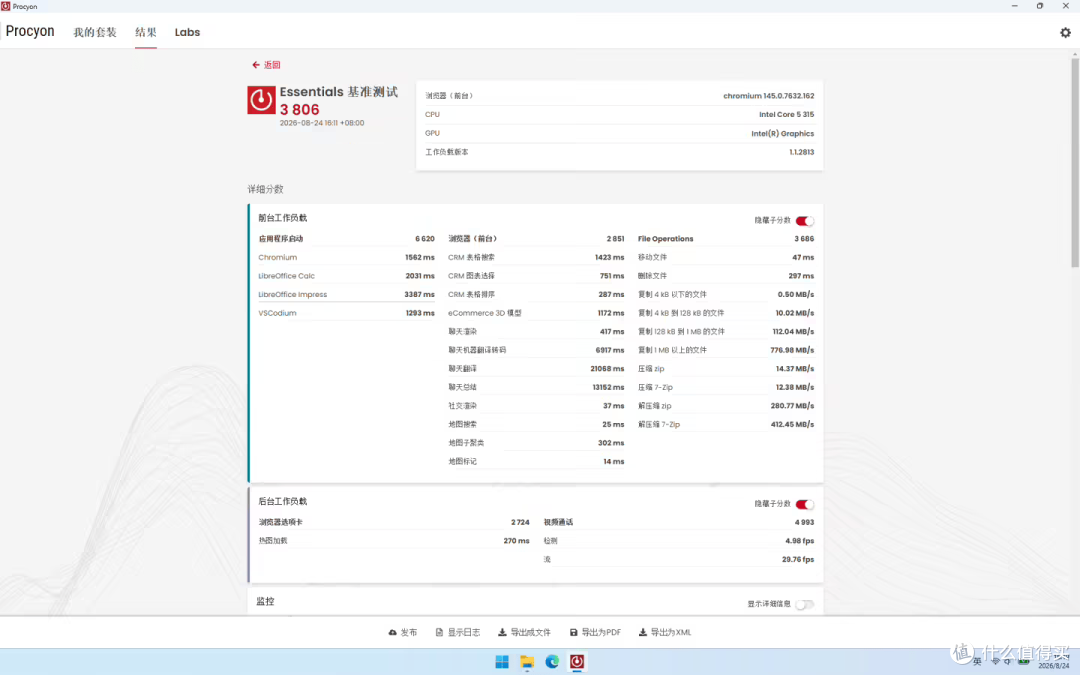Click the 聊天总结 13152 ms row

point(536,388)
